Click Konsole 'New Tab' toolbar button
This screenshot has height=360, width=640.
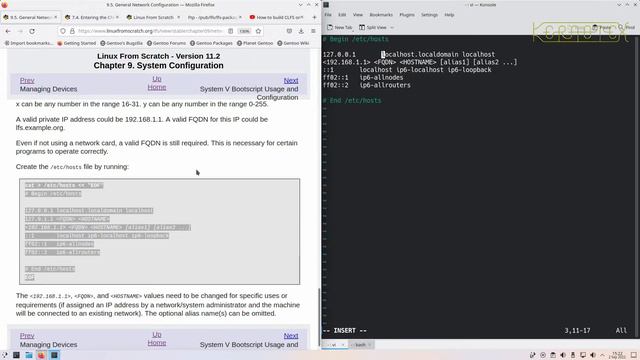click(340, 27)
